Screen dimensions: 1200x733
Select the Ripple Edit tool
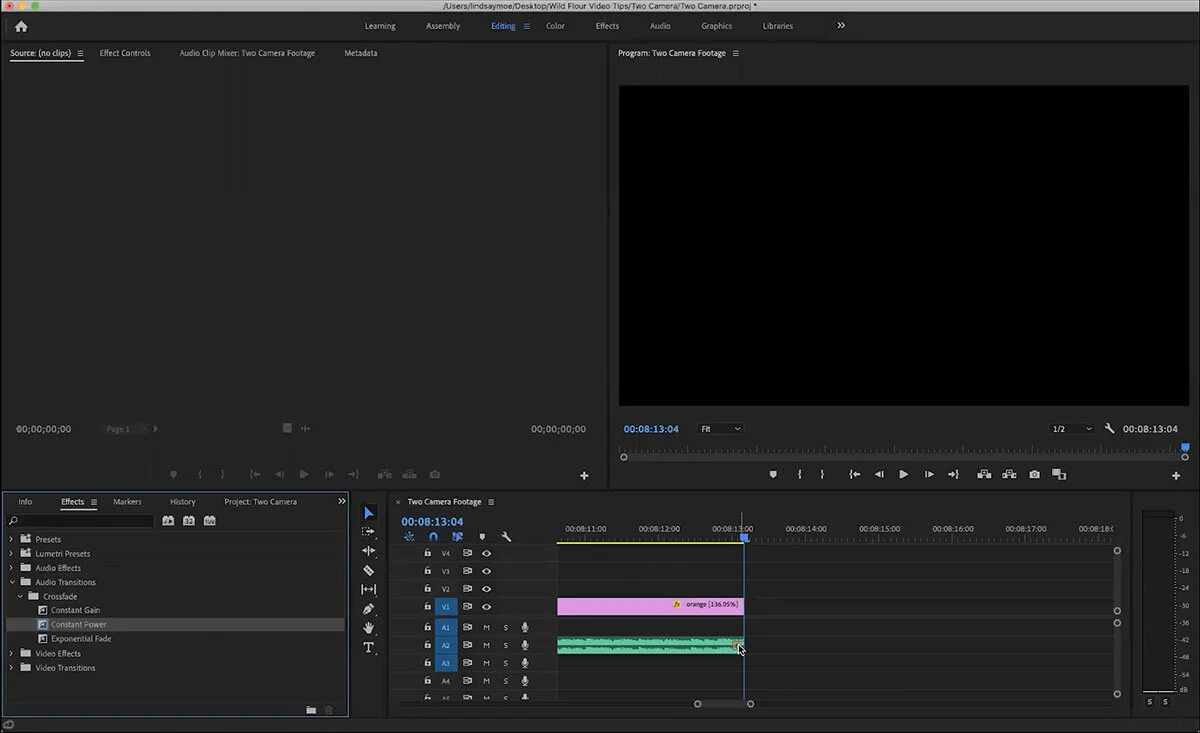(x=368, y=551)
